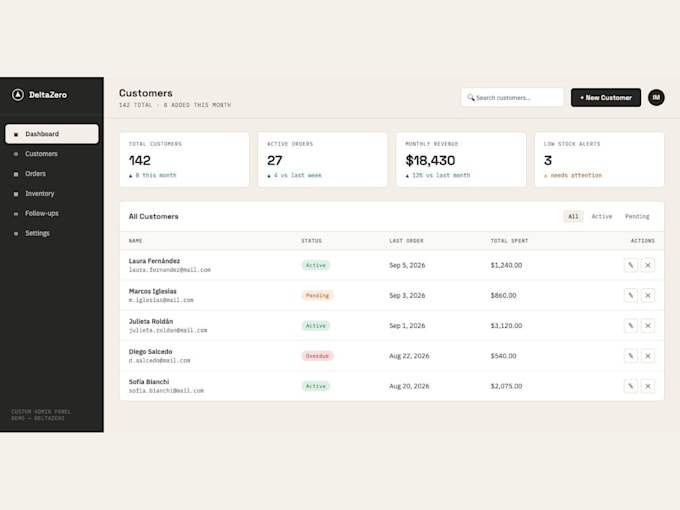Click the needs attention alert text

572,175
